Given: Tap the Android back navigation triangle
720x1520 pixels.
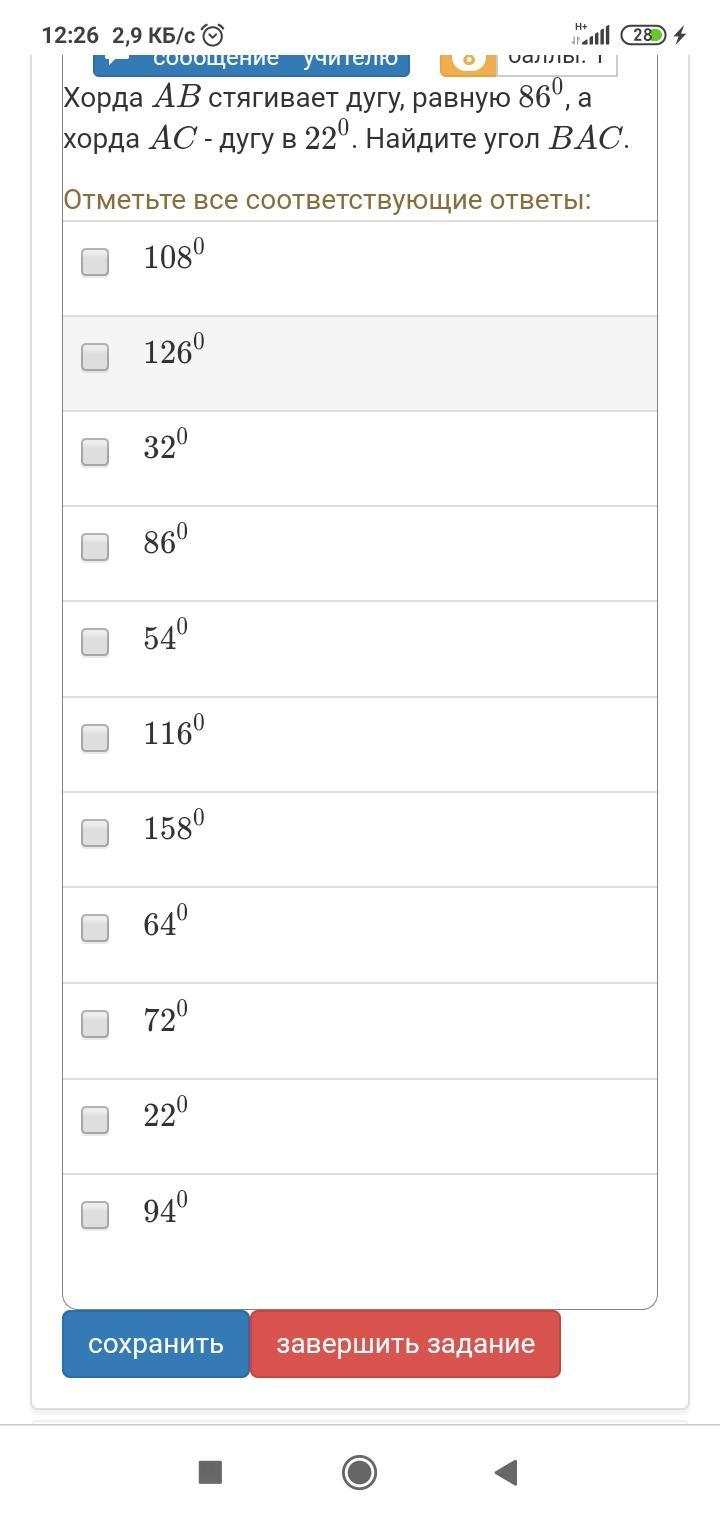Looking at the screenshot, I should coord(506,1472).
